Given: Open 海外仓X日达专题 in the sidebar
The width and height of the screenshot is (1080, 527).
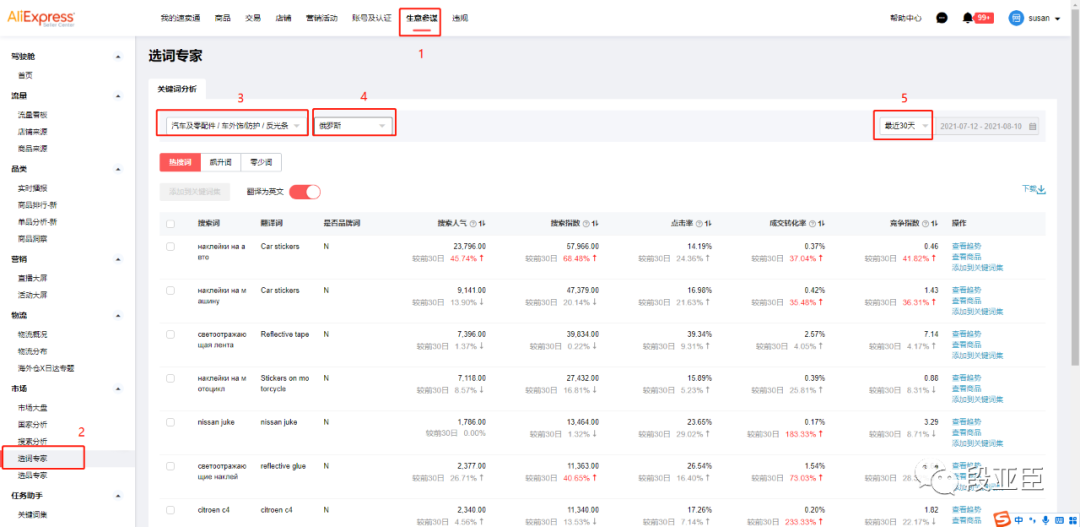Looking at the screenshot, I should click(x=45, y=368).
